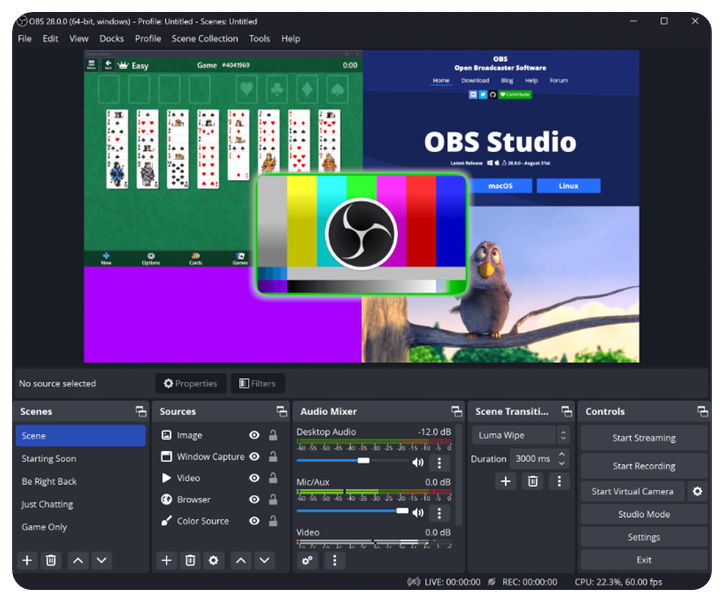The width and height of the screenshot is (724, 602).
Task: Toggle visibility of Browser source
Action: click(254, 499)
